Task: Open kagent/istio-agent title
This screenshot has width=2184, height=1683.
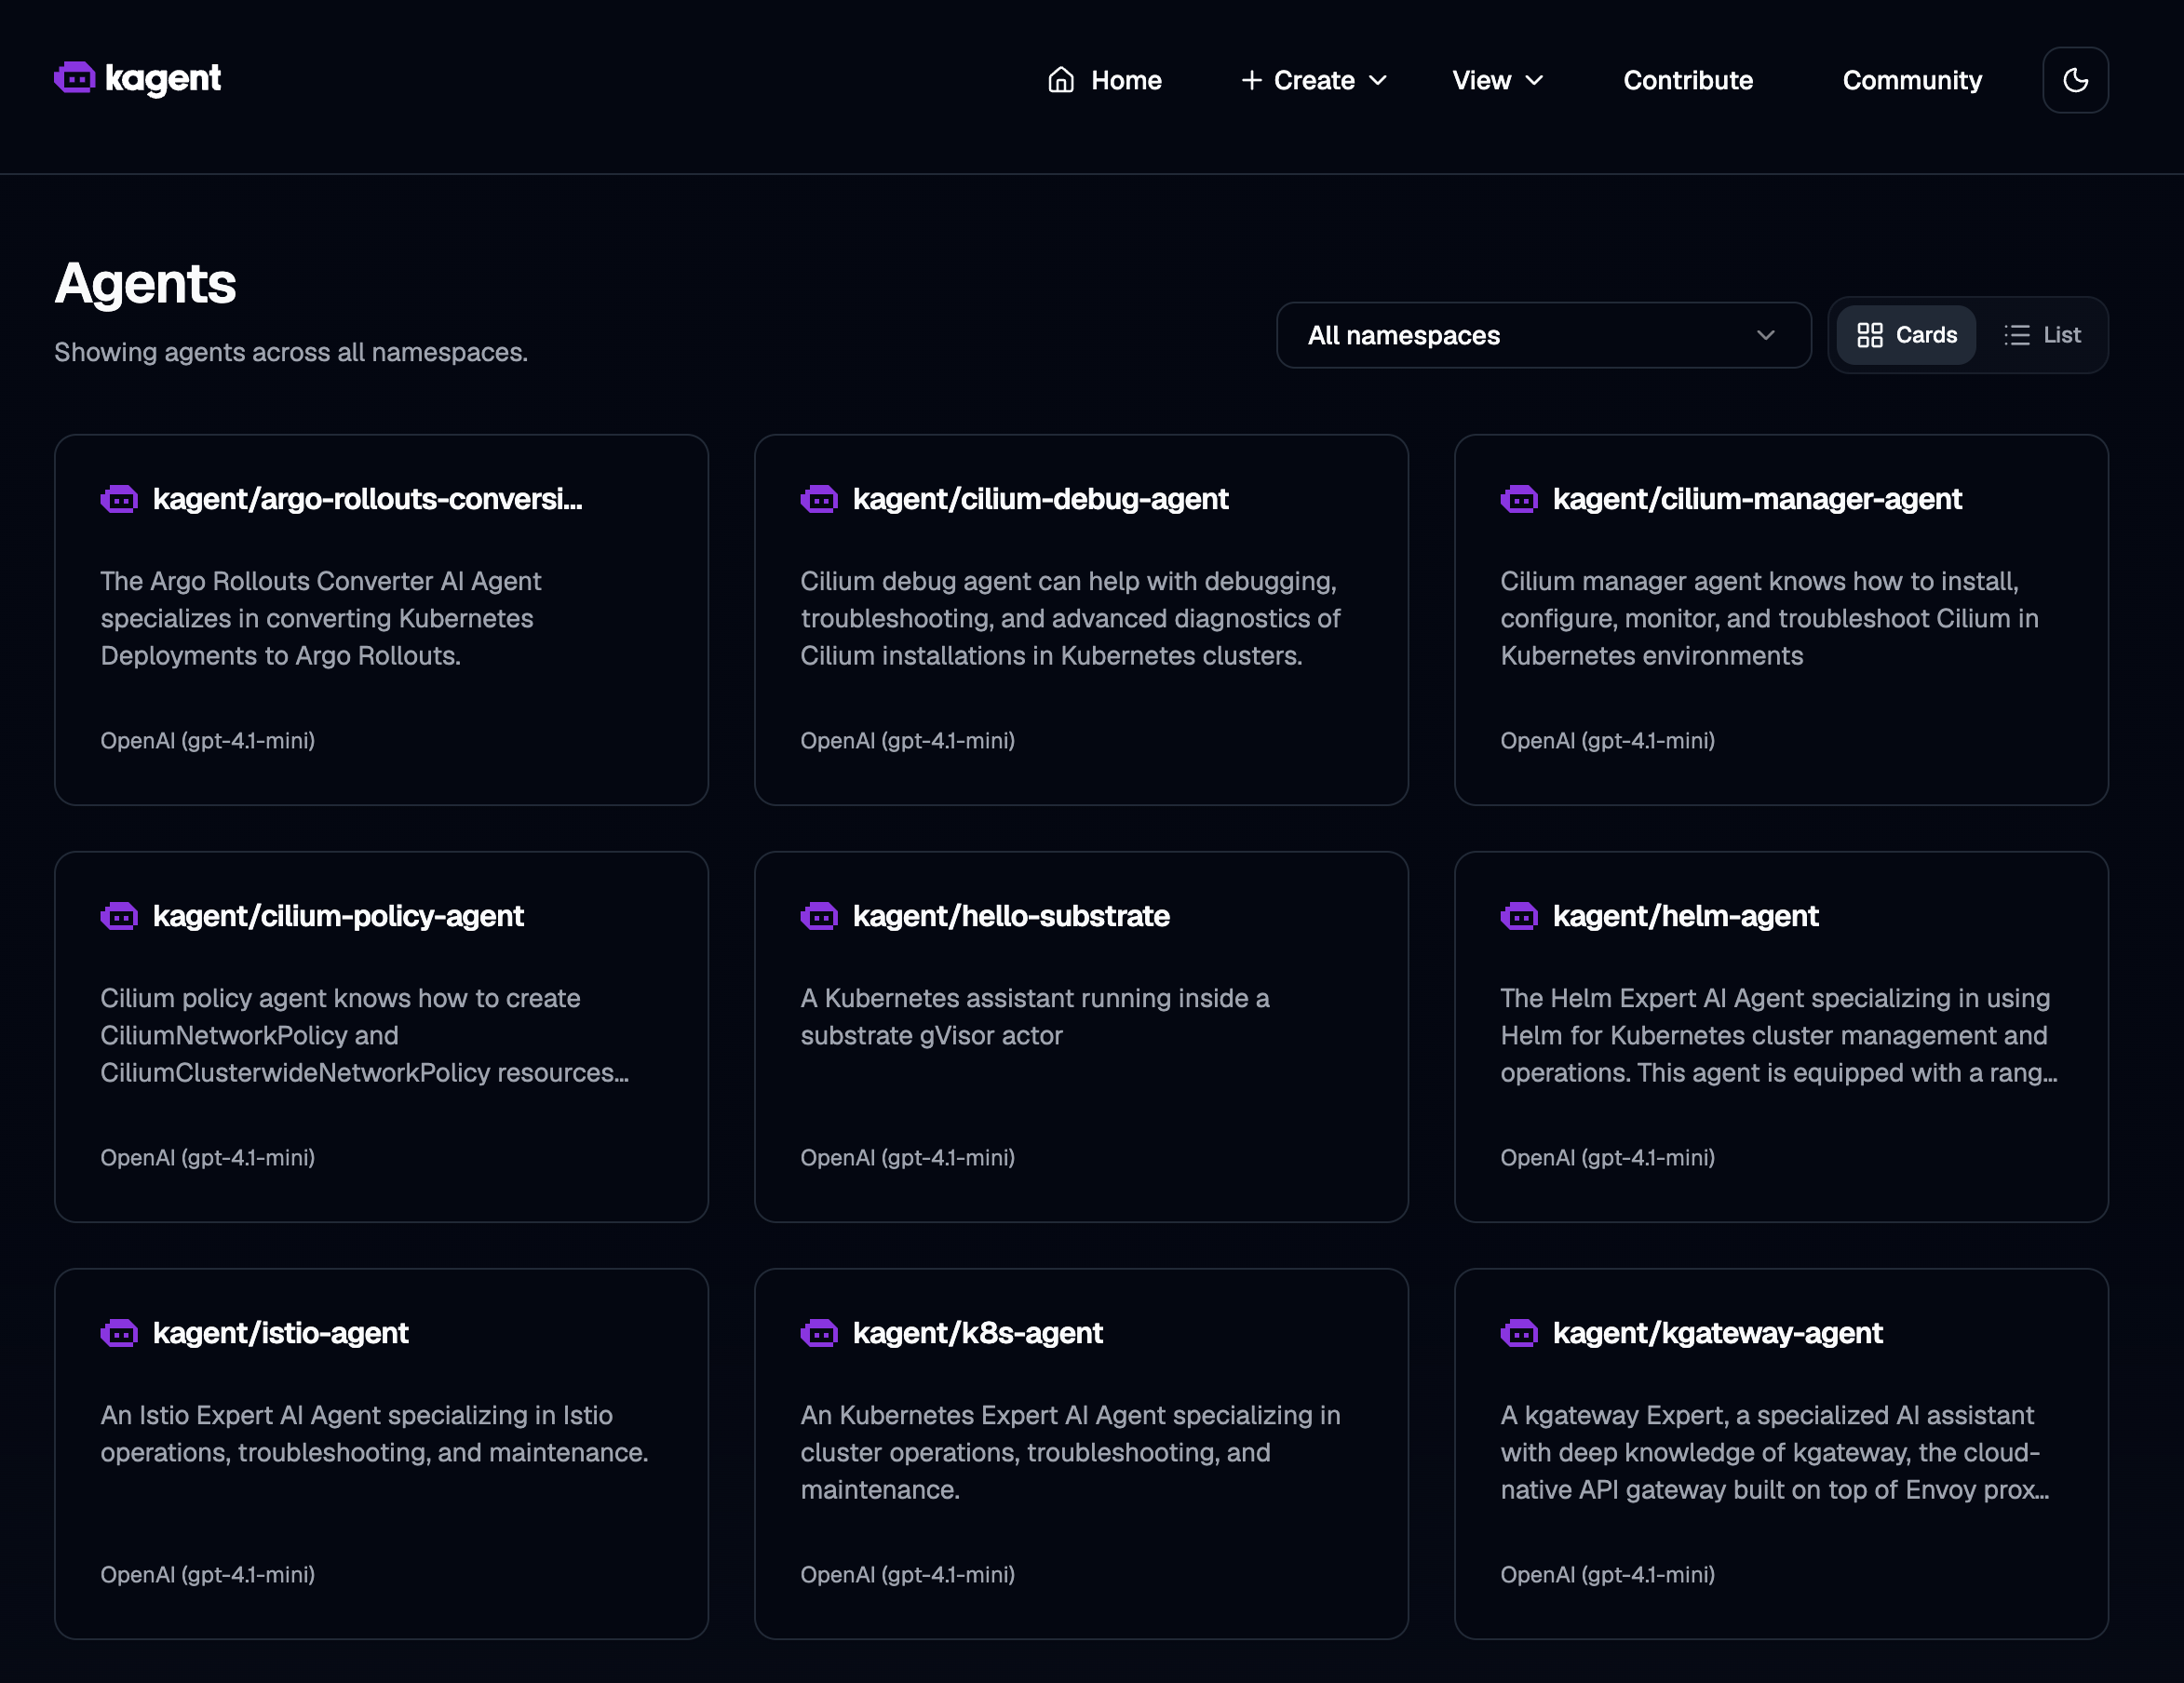Action: point(281,1333)
